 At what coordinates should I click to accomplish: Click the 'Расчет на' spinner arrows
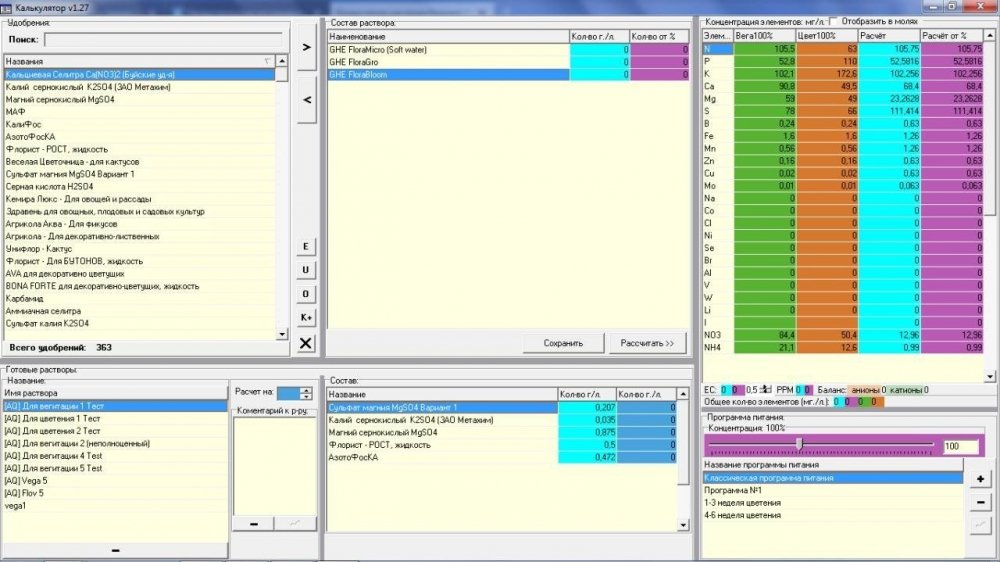306,394
